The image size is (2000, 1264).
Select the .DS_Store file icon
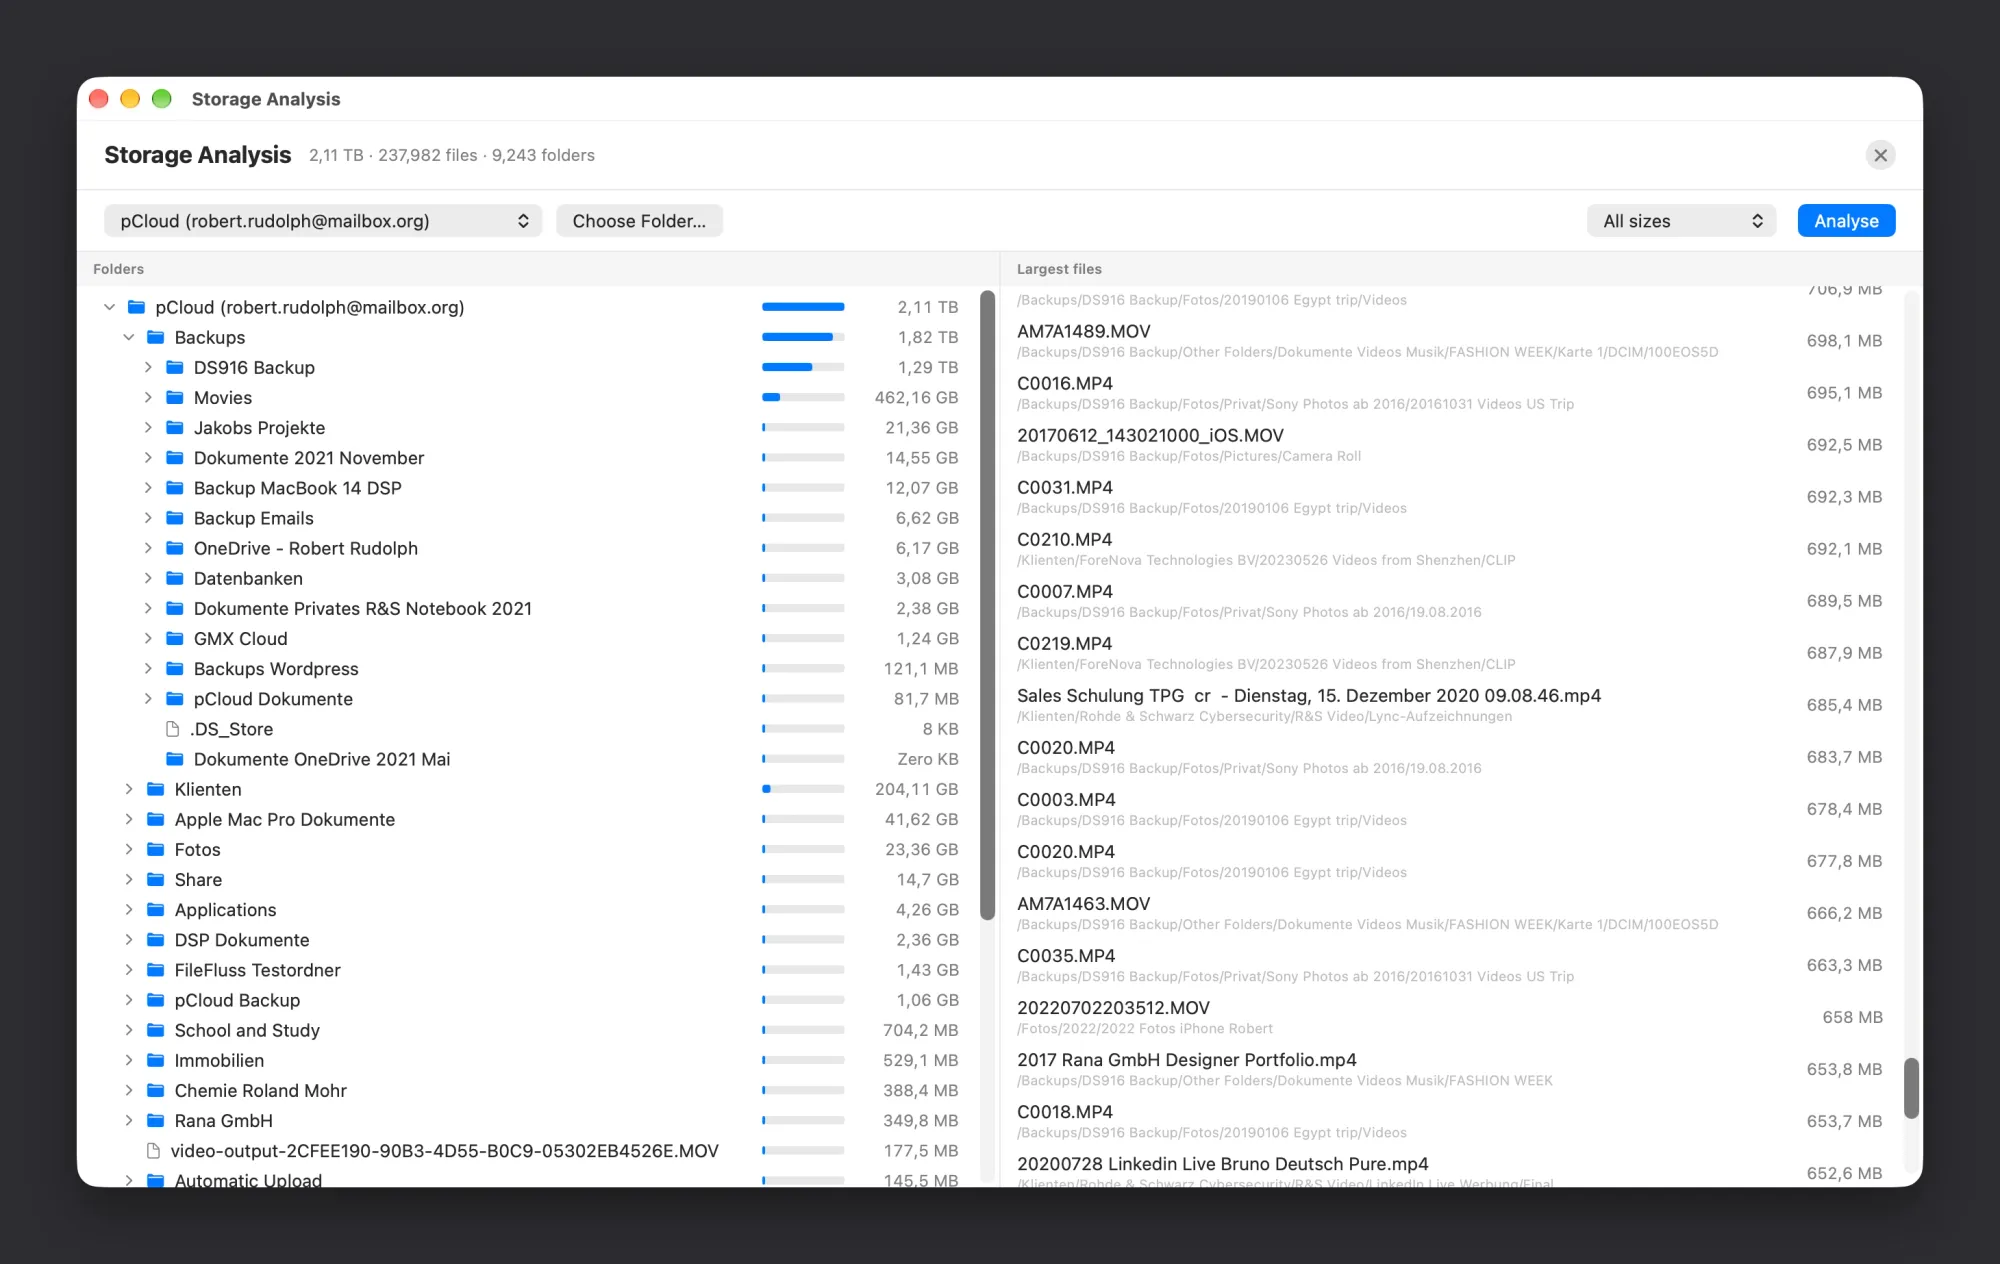tap(172, 728)
